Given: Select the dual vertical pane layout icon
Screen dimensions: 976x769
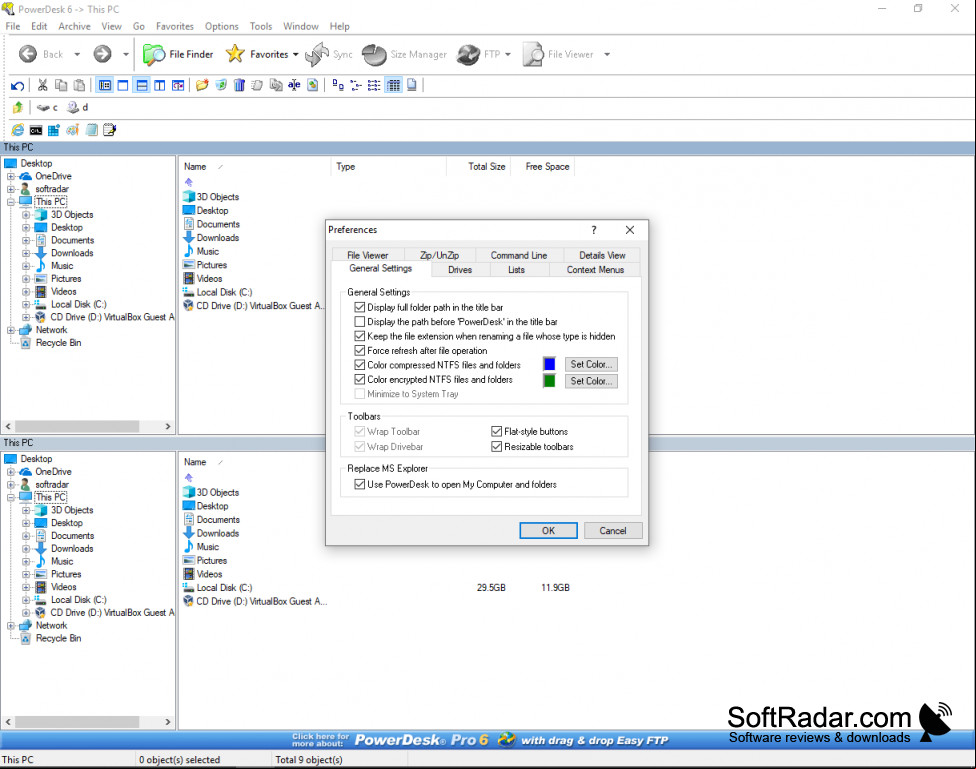Looking at the screenshot, I should pos(160,85).
